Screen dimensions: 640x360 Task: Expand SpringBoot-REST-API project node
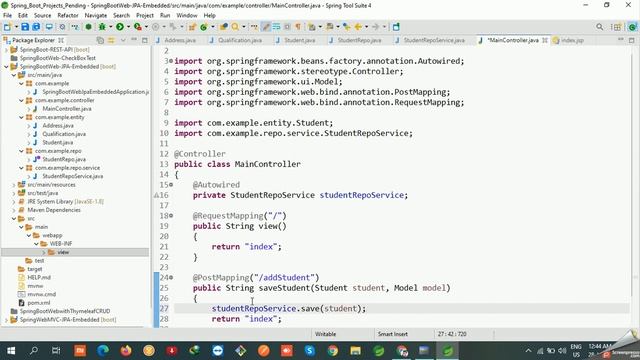point(7,49)
